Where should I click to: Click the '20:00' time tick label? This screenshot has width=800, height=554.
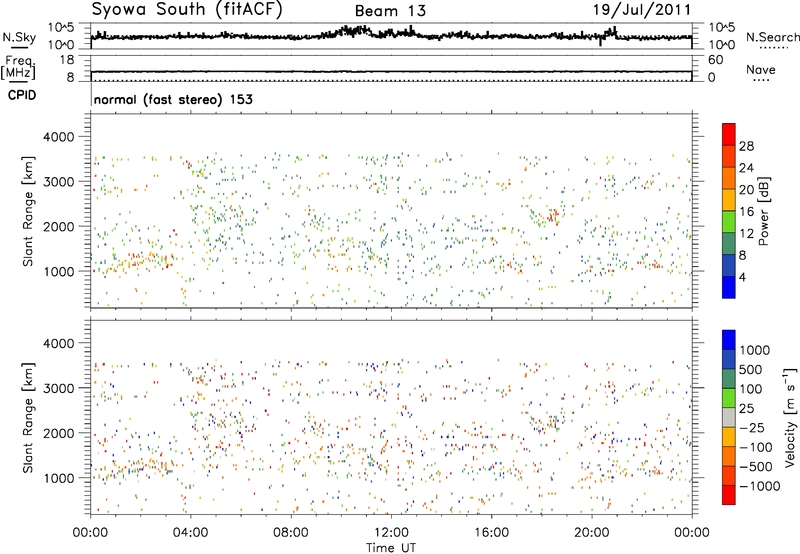point(591,533)
